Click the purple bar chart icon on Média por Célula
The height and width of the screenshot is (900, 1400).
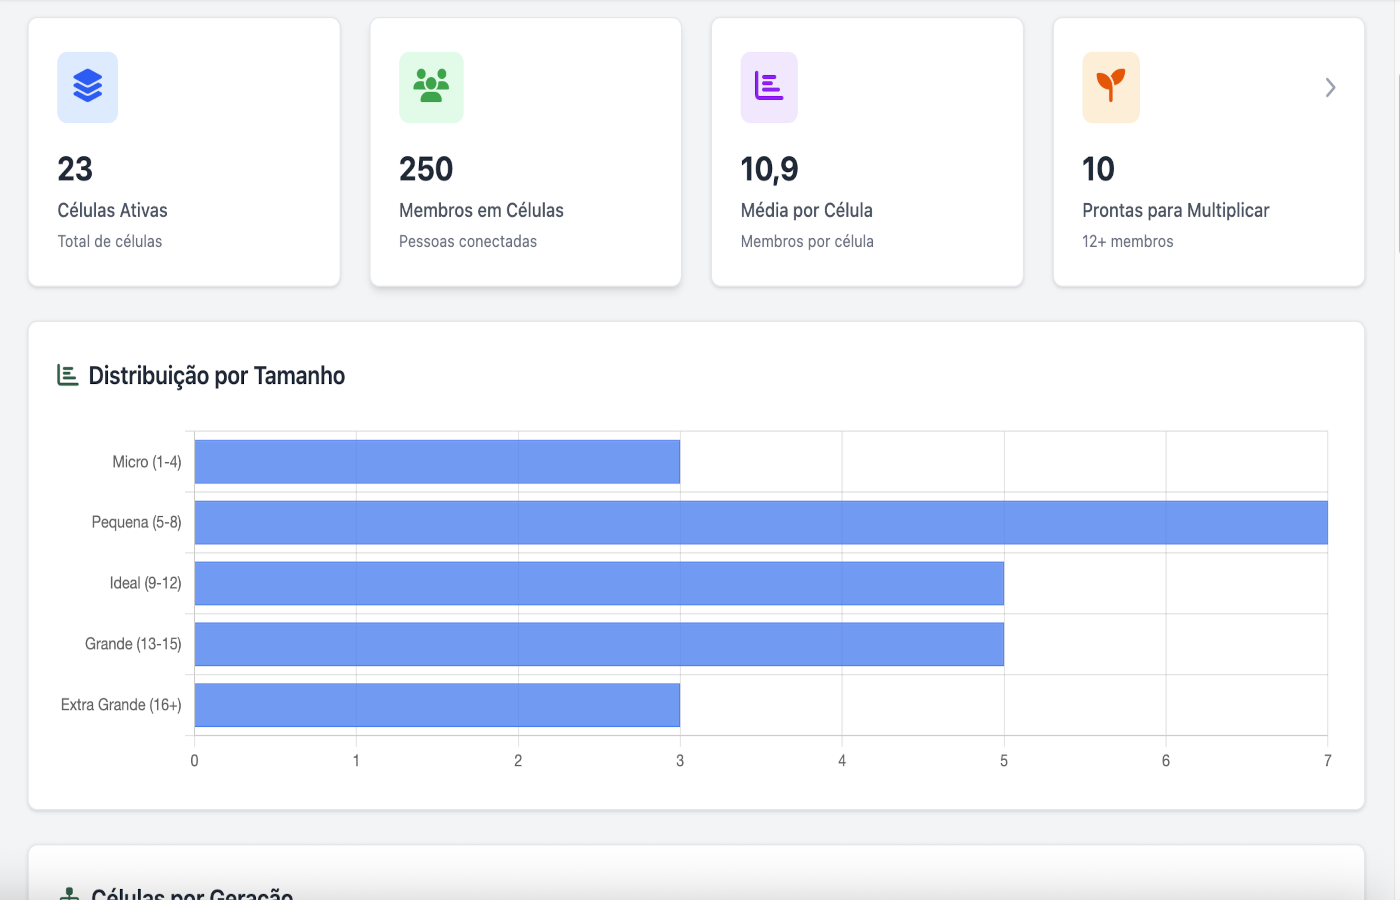click(769, 87)
